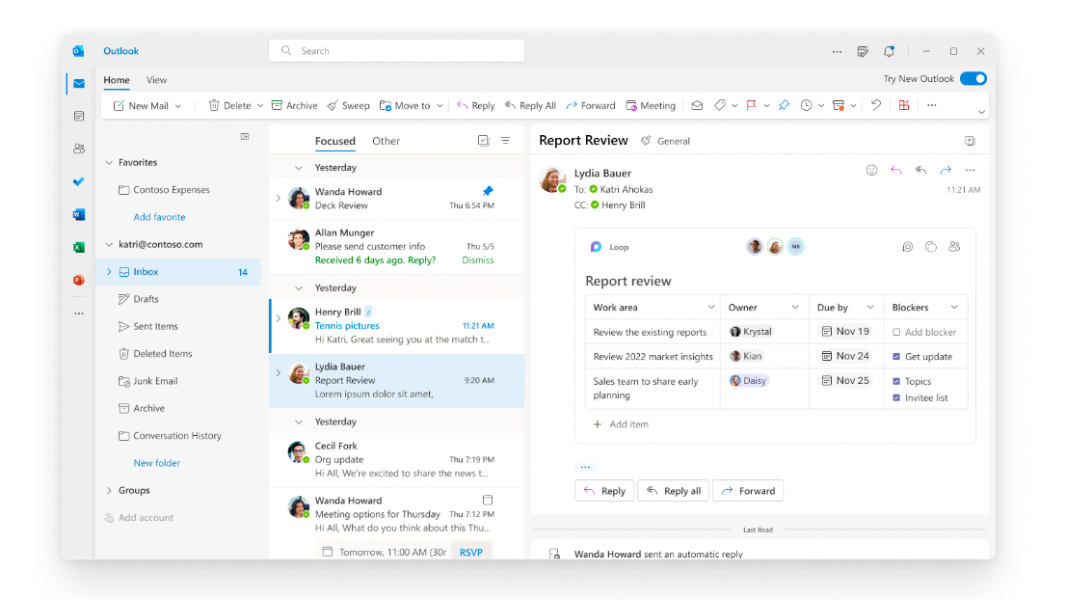Open PowerPoint from the left app bar

78,280
